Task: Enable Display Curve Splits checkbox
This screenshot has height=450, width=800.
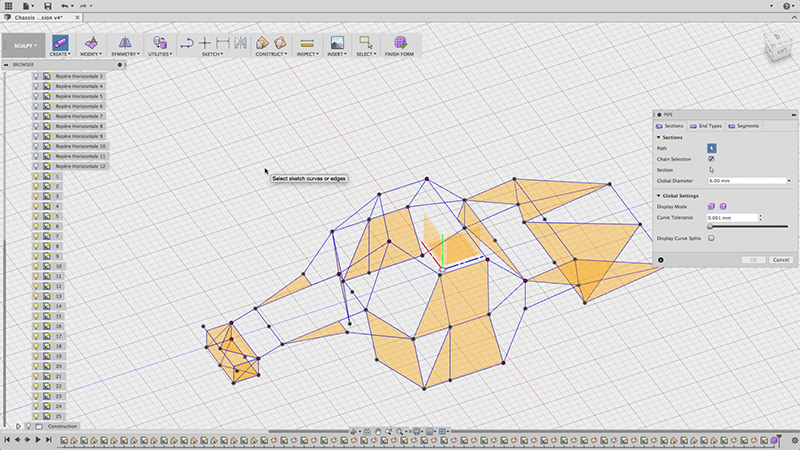Action: coord(711,239)
